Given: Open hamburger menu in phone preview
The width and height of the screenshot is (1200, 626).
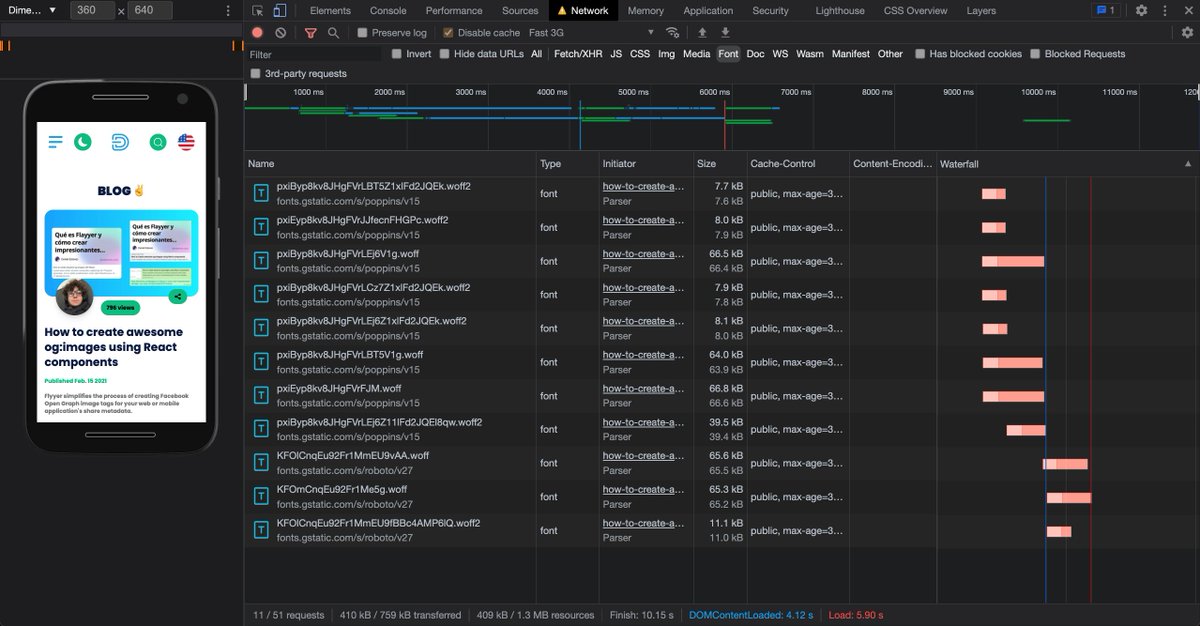Looking at the screenshot, I should click(x=55, y=142).
